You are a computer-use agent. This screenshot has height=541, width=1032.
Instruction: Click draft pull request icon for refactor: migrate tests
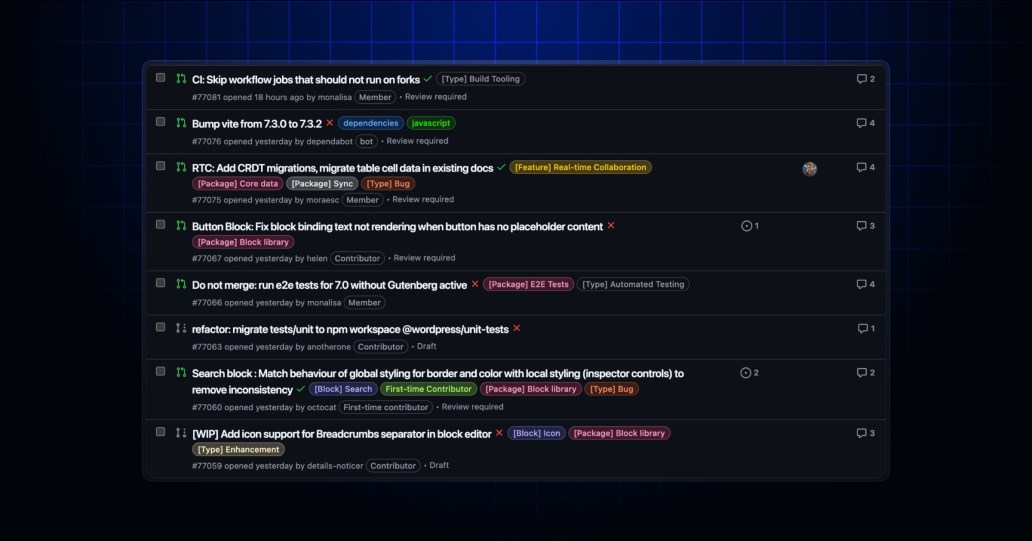[x=181, y=328]
